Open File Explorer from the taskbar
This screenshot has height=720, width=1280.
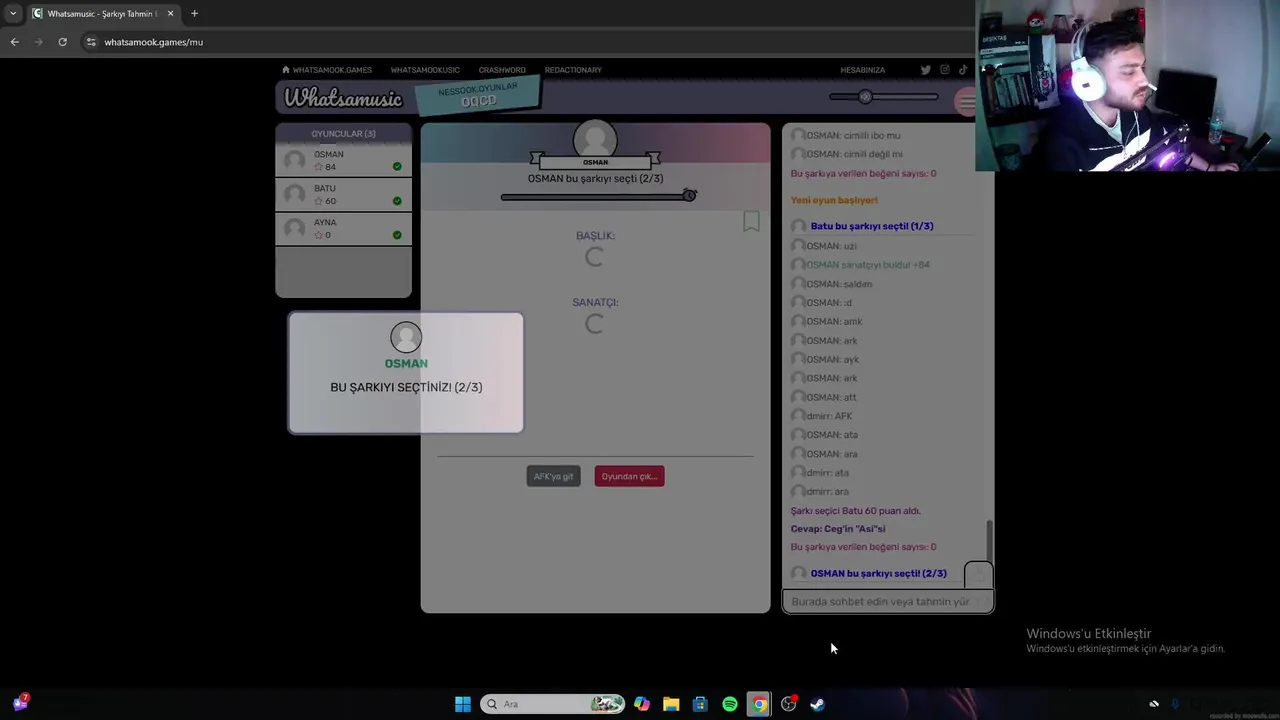click(671, 704)
